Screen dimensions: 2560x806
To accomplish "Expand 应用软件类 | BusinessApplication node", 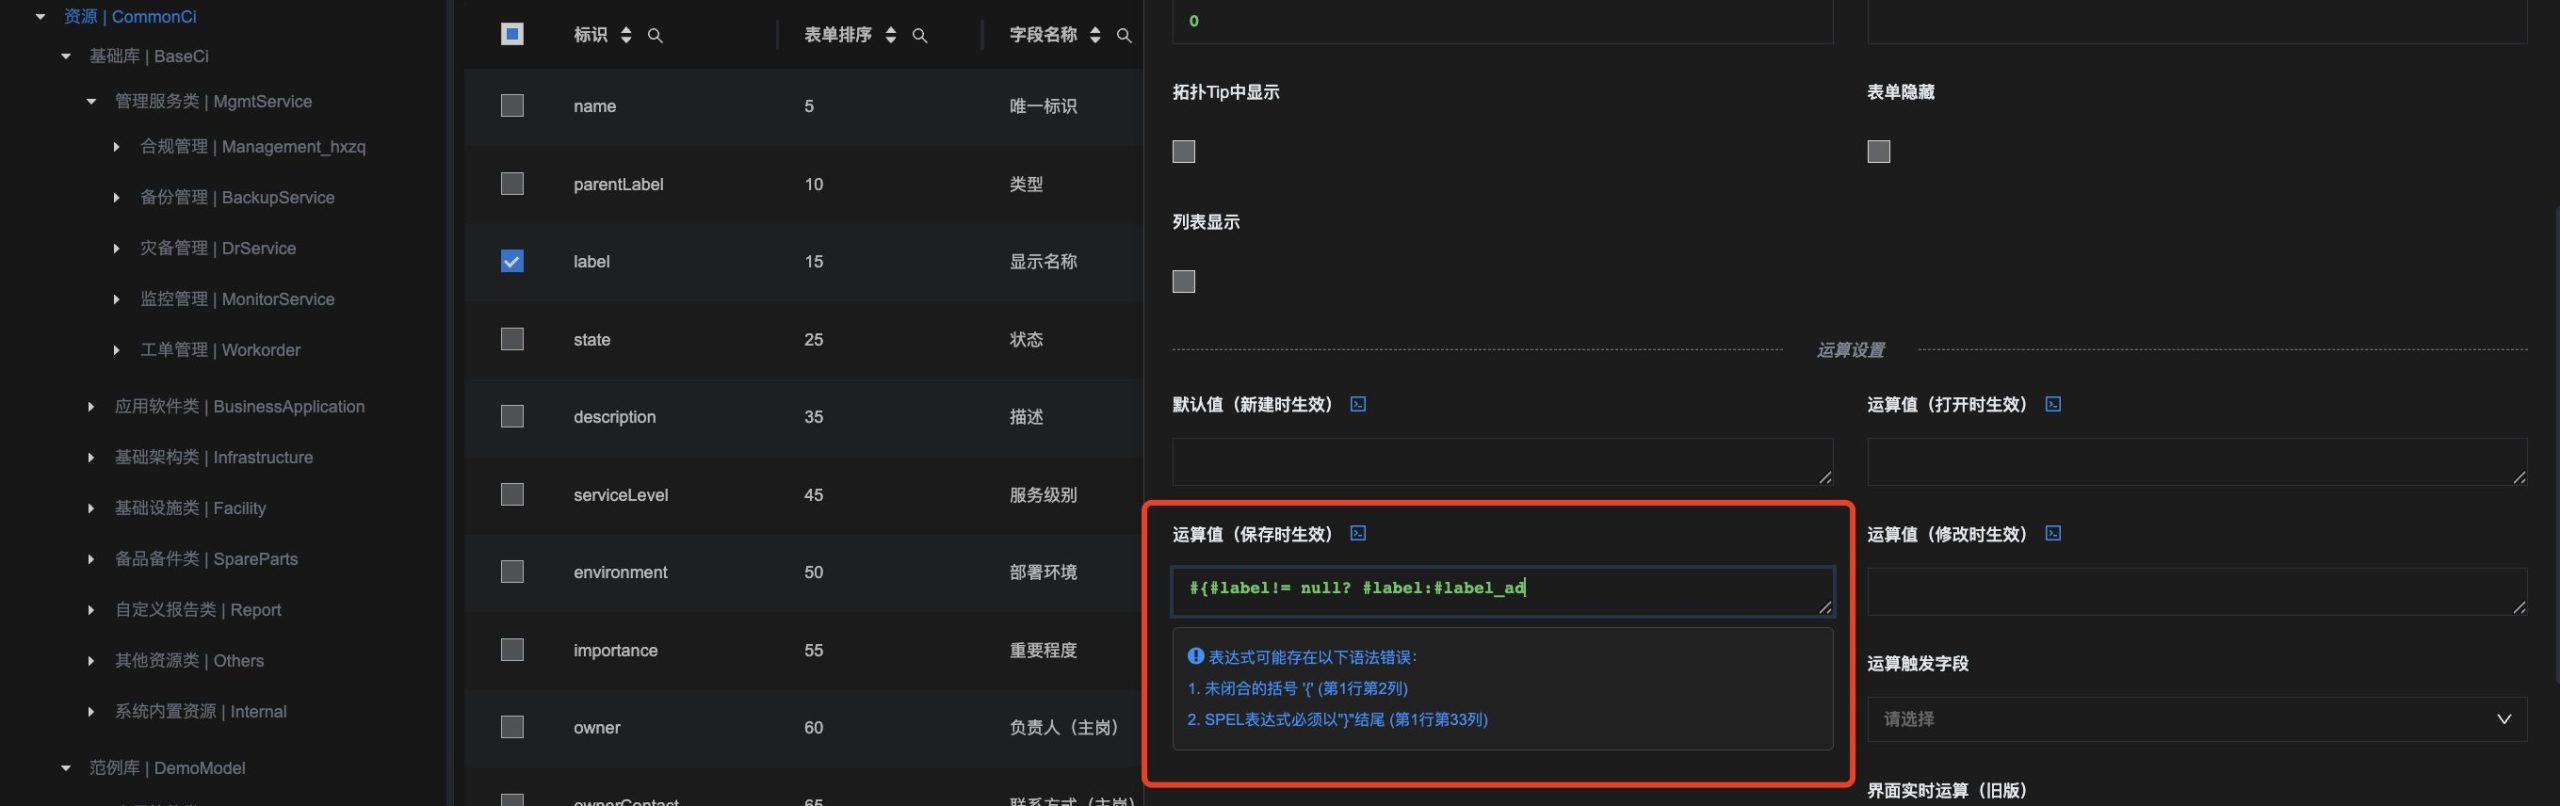I will point(91,407).
